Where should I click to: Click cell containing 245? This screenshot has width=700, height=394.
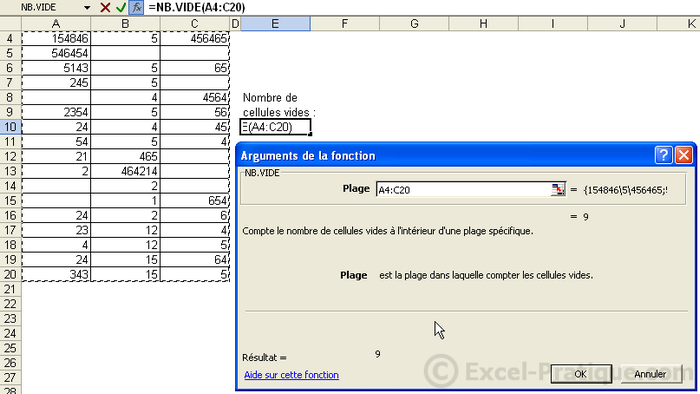click(x=56, y=83)
